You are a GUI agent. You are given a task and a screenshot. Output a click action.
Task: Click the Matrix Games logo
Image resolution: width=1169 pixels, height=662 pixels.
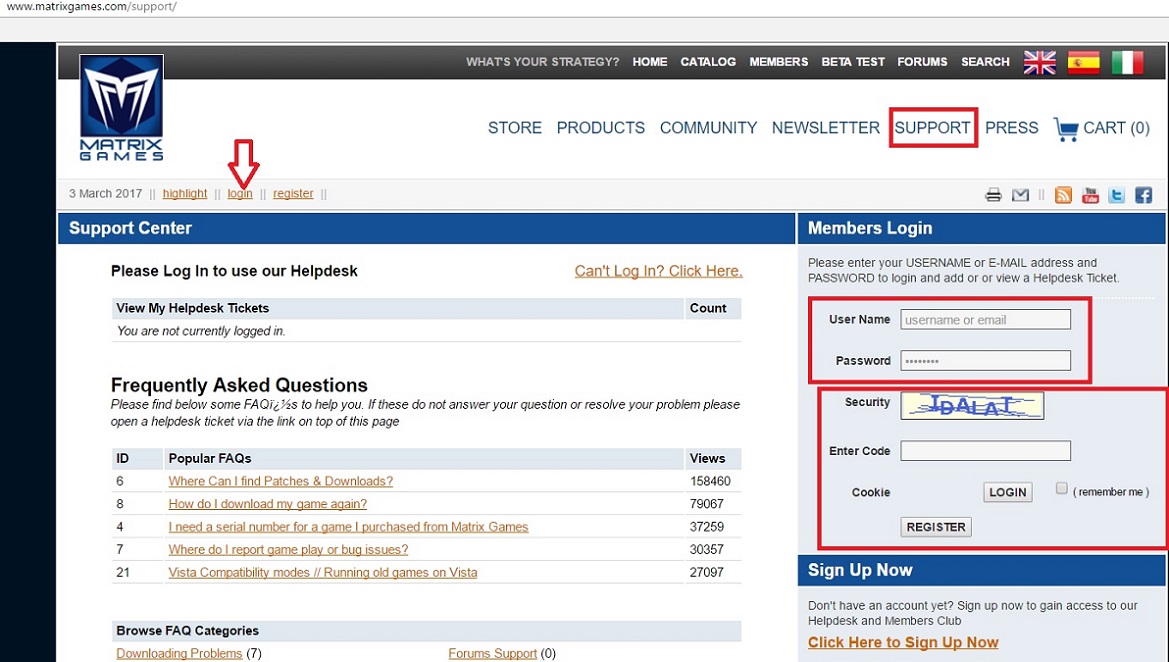click(122, 107)
